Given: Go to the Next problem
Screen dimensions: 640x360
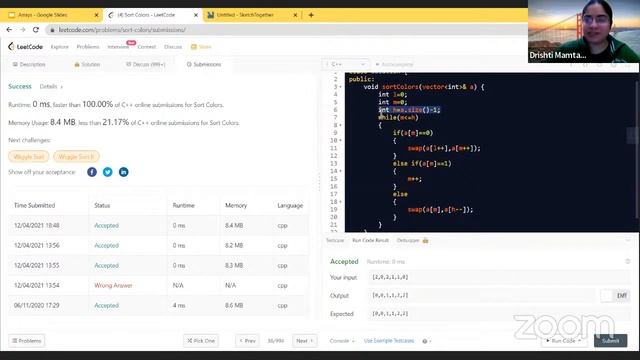Looking at the screenshot, I should pos(304,341).
